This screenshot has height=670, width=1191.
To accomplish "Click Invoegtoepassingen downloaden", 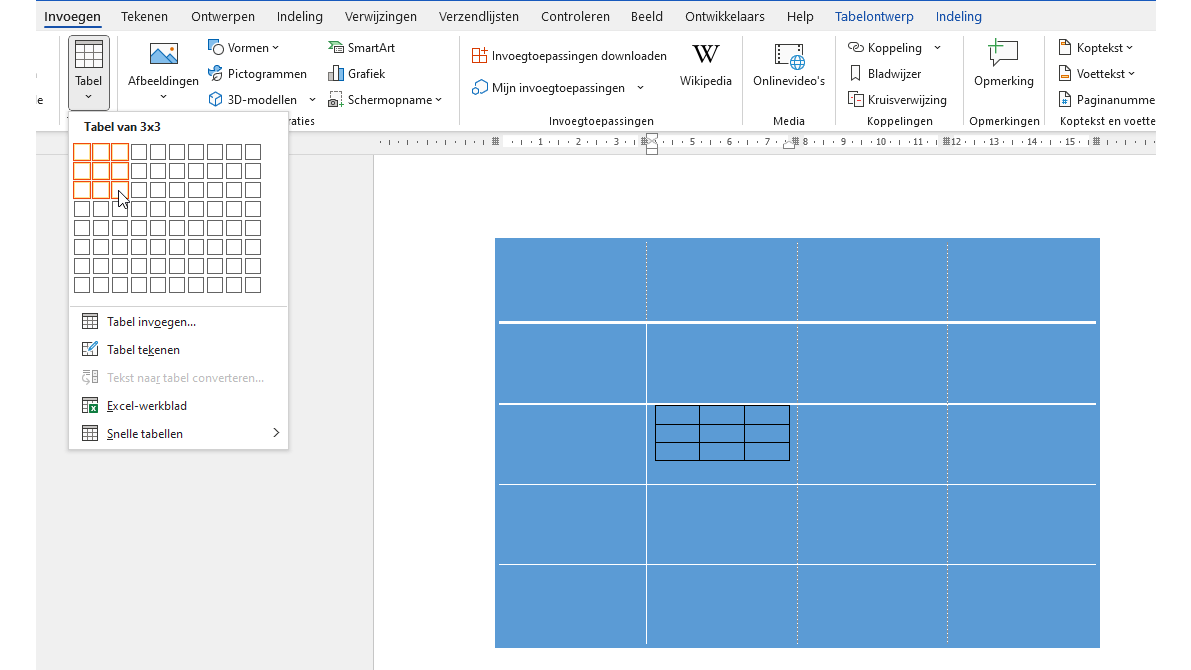I will pos(569,55).
